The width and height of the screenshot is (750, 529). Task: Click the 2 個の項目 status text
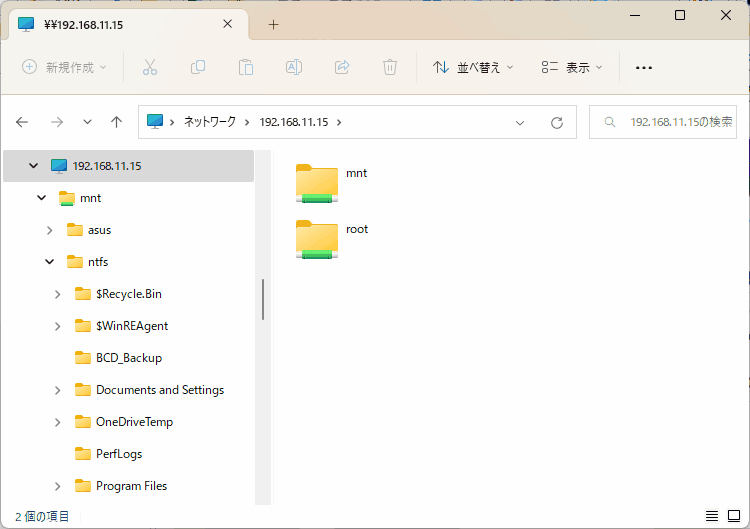pos(42,517)
